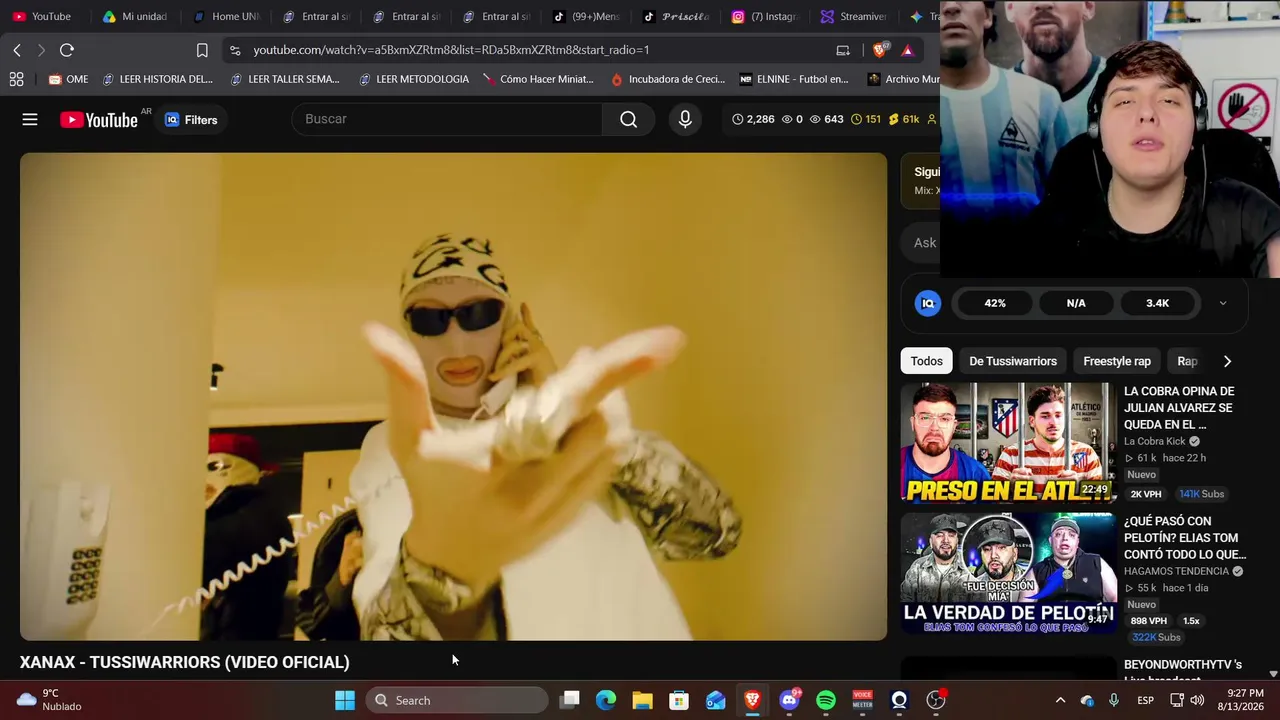Switch to the (99+) Mensajes TikTok tab
Image resolution: width=1280 pixels, height=720 pixels.
click(x=584, y=16)
